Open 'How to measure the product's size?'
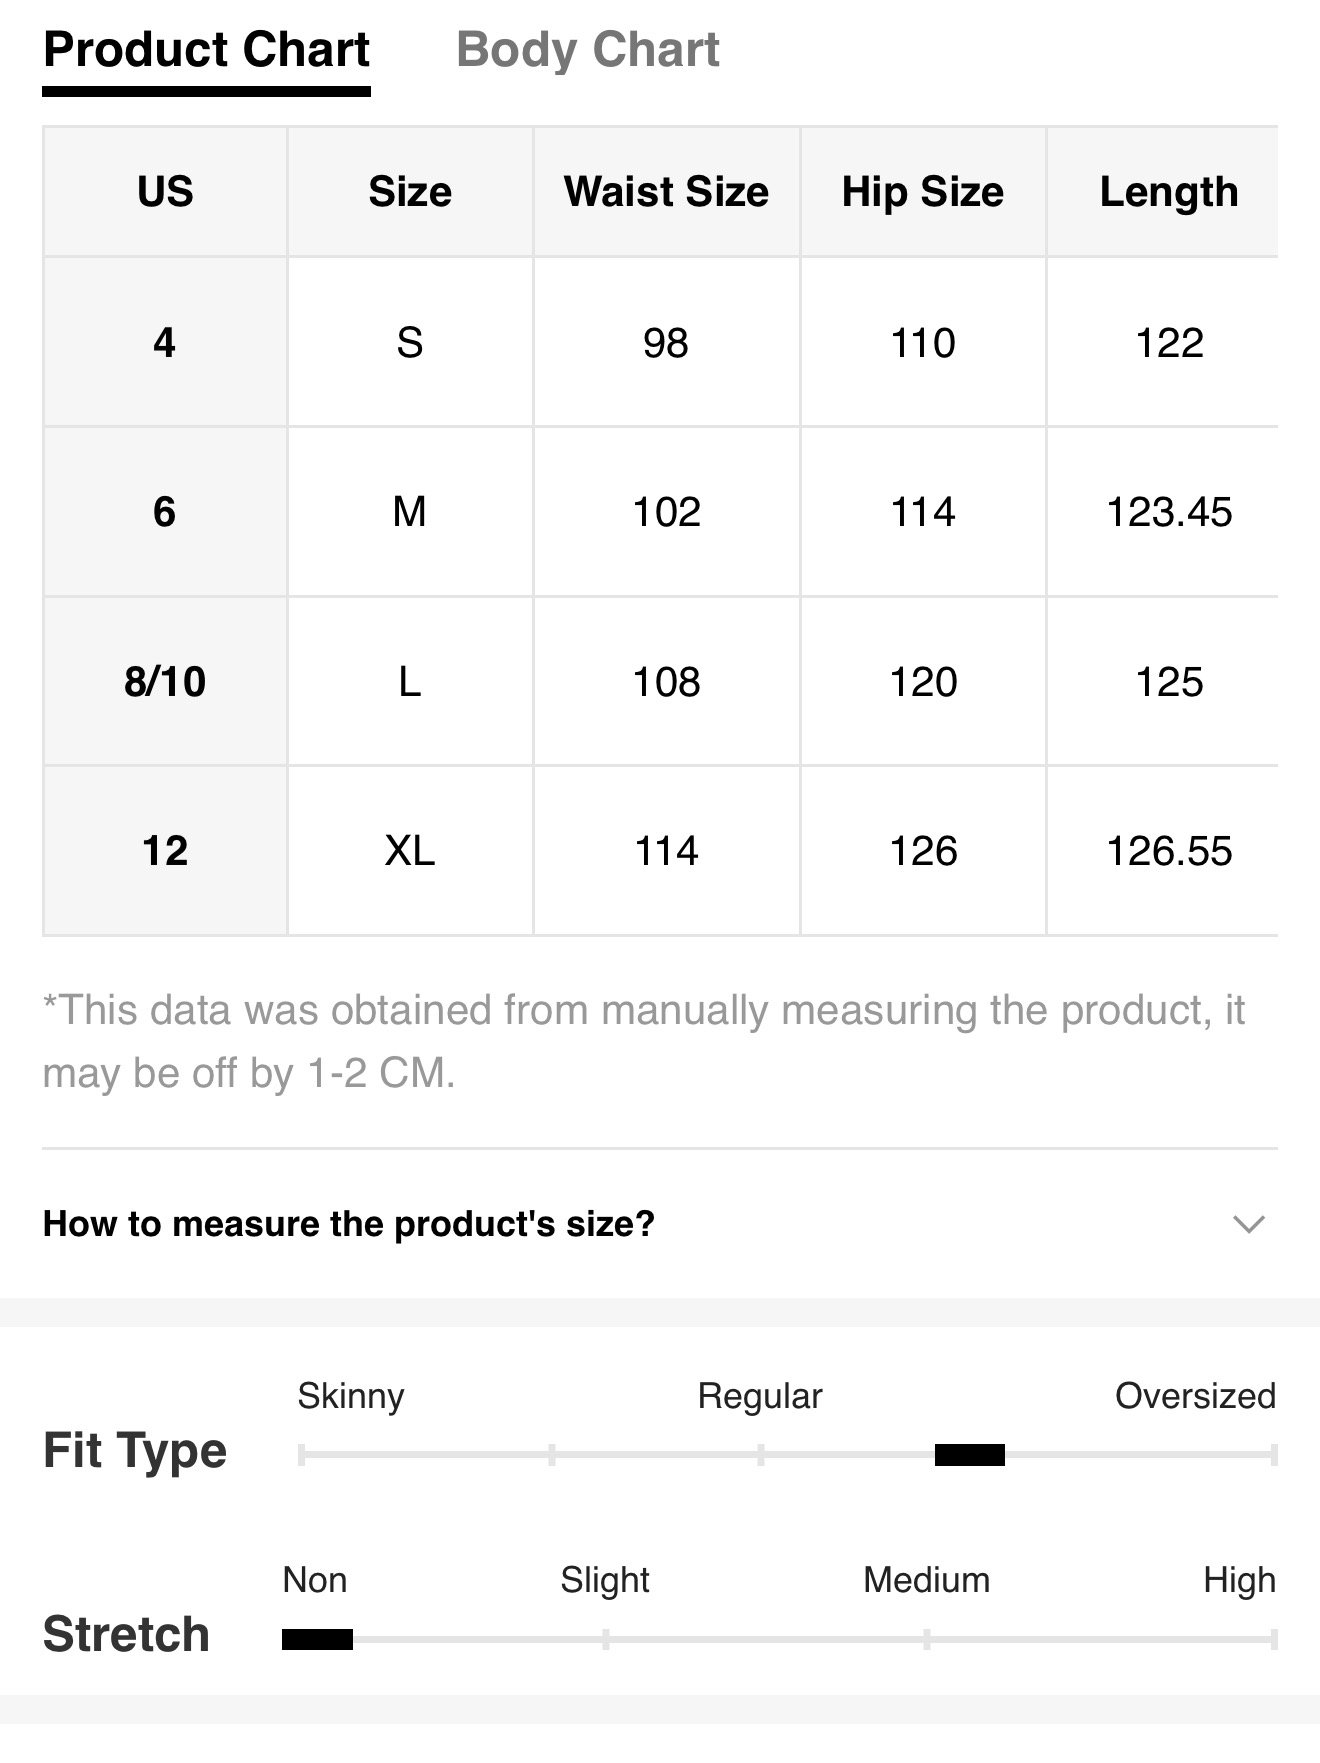The width and height of the screenshot is (1320, 1763). coord(349,1224)
